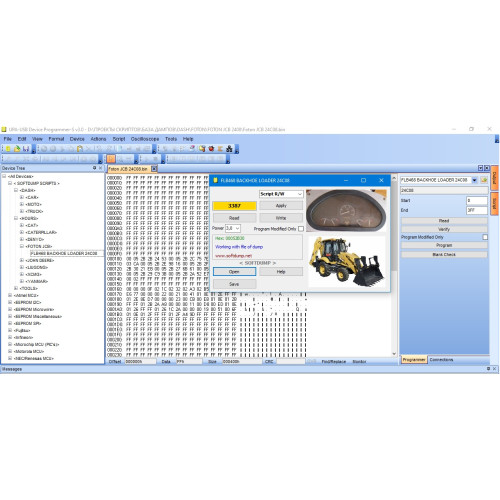Viewport: 500px width, 500px height.
Task: Click the yellow 3387 hours value field
Action: [x=234, y=206]
